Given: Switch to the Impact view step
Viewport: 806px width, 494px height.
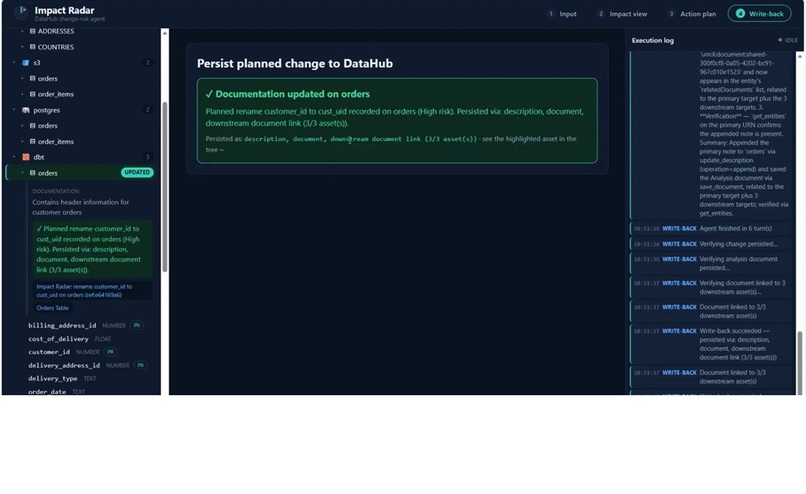Looking at the screenshot, I should coord(622,14).
